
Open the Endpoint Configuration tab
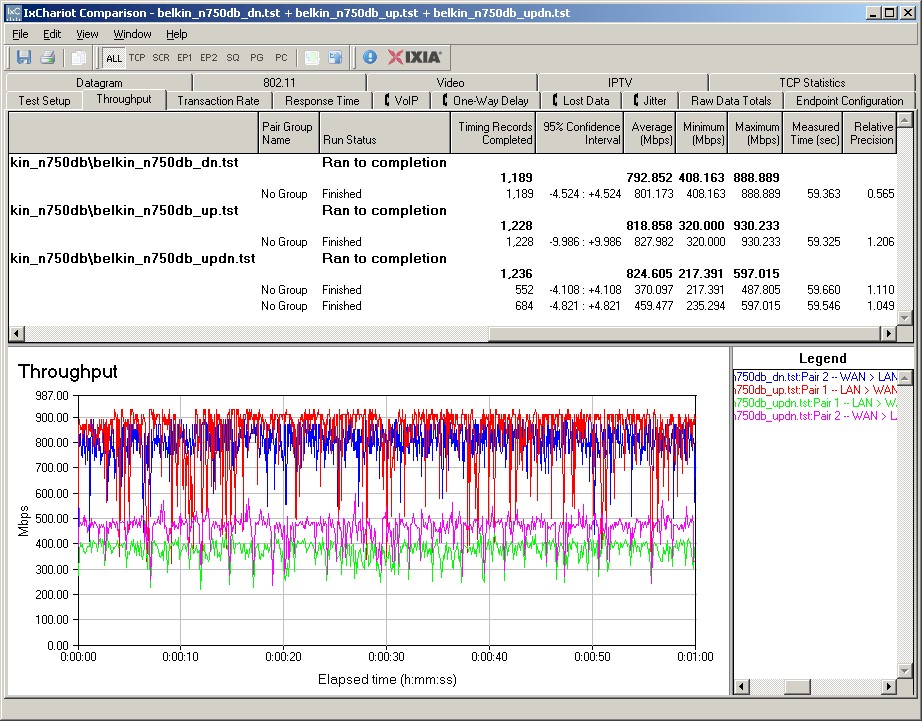(x=849, y=101)
